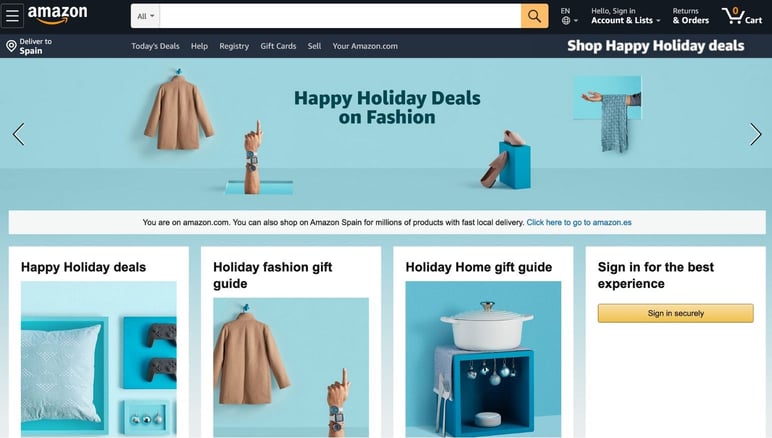Click the Sign in securely button

click(x=676, y=313)
